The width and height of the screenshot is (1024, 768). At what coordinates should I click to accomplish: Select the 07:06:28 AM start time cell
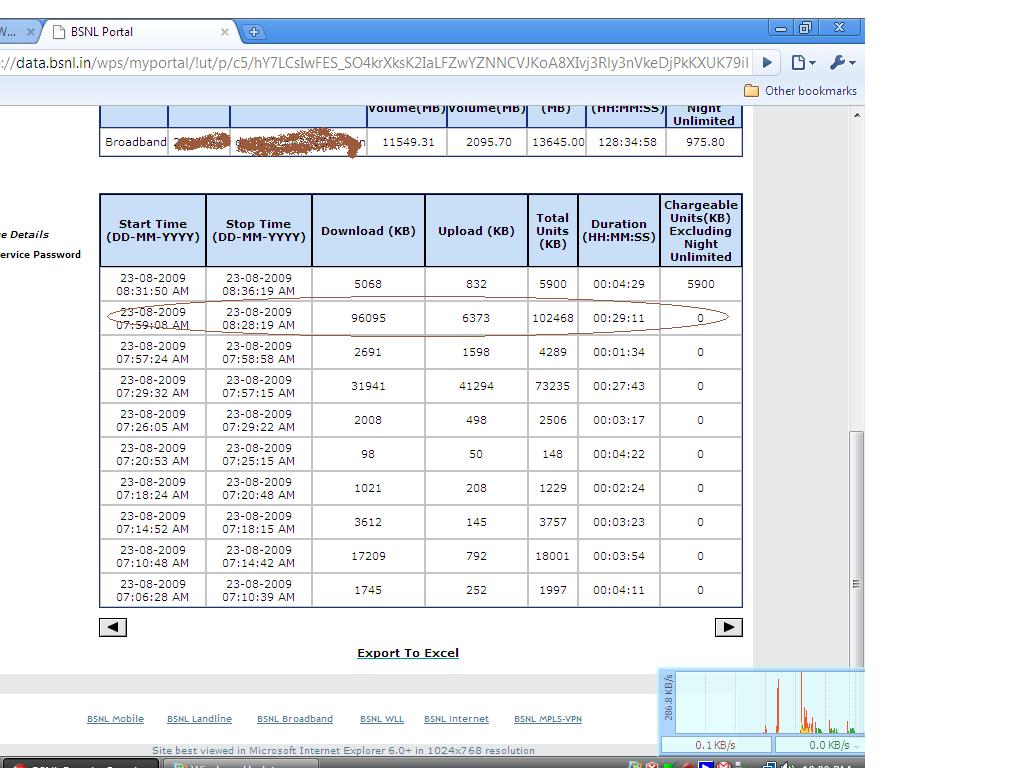[153, 590]
